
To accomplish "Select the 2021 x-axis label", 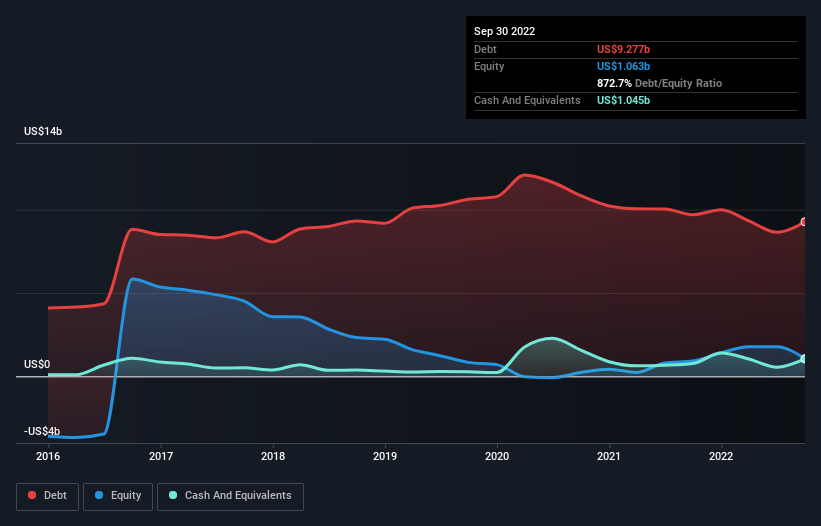I will point(609,456).
